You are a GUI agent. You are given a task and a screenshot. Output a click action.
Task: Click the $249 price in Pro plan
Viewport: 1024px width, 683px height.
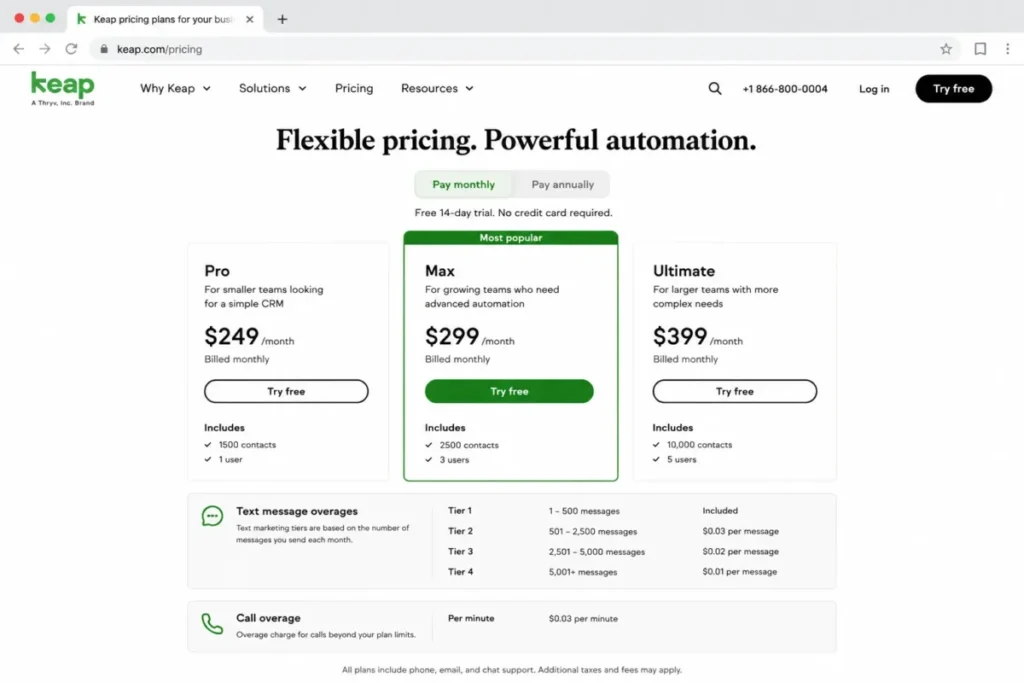[x=231, y=336]
